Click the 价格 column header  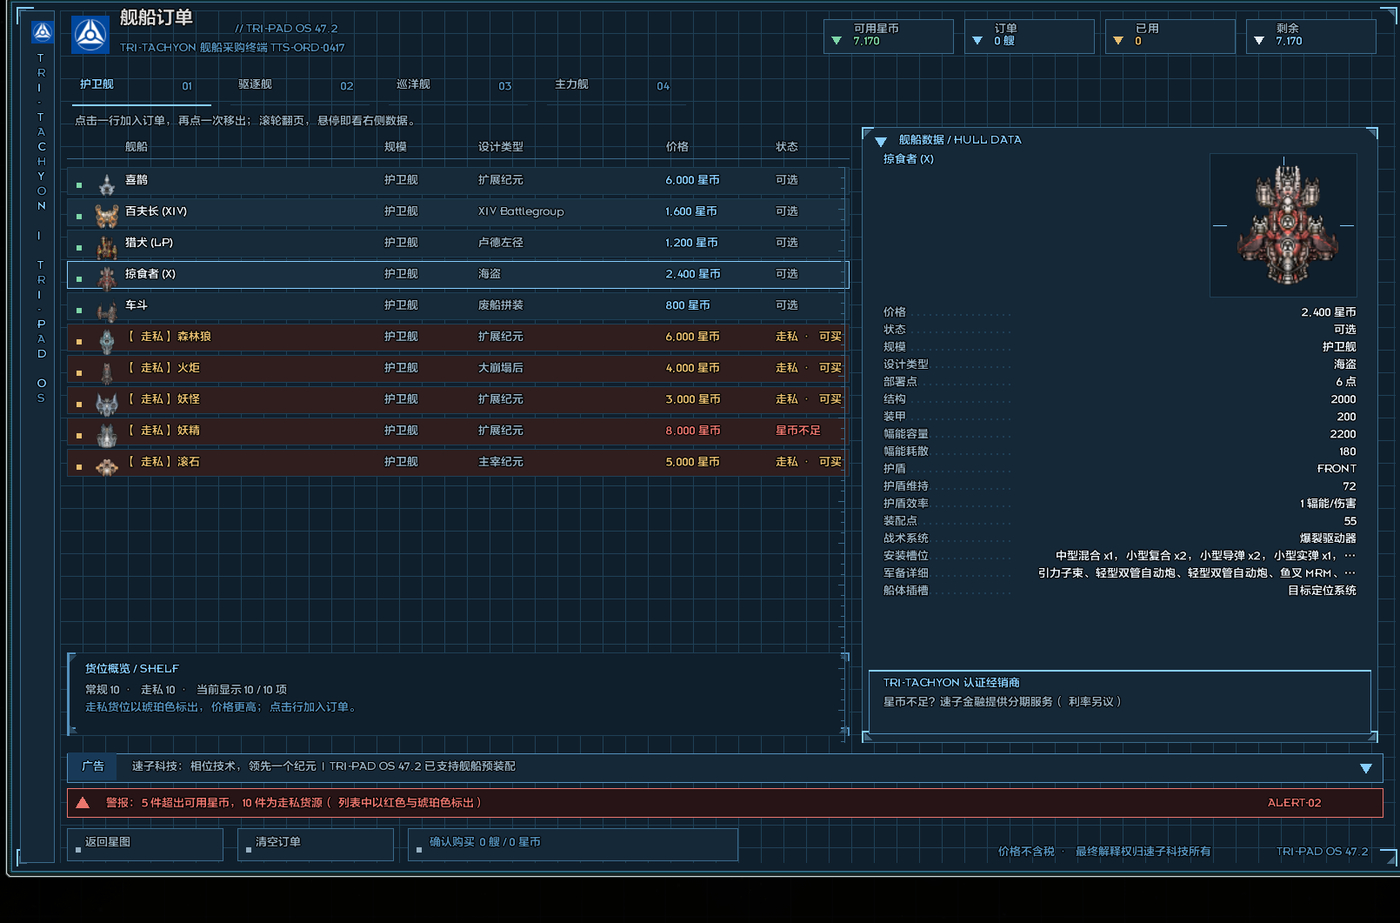[x=677, y=147]
